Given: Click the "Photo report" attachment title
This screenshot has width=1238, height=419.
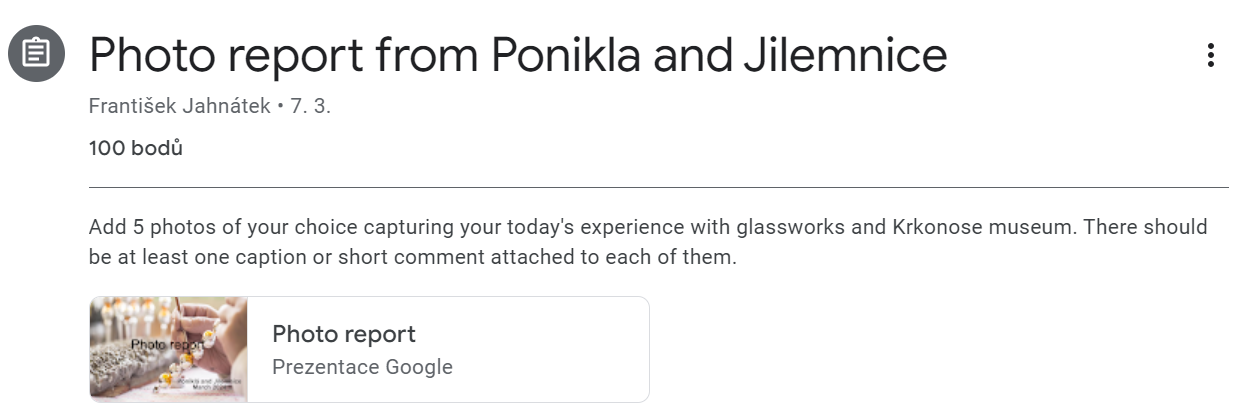Looking at the screenshot, I should (343, 334).
